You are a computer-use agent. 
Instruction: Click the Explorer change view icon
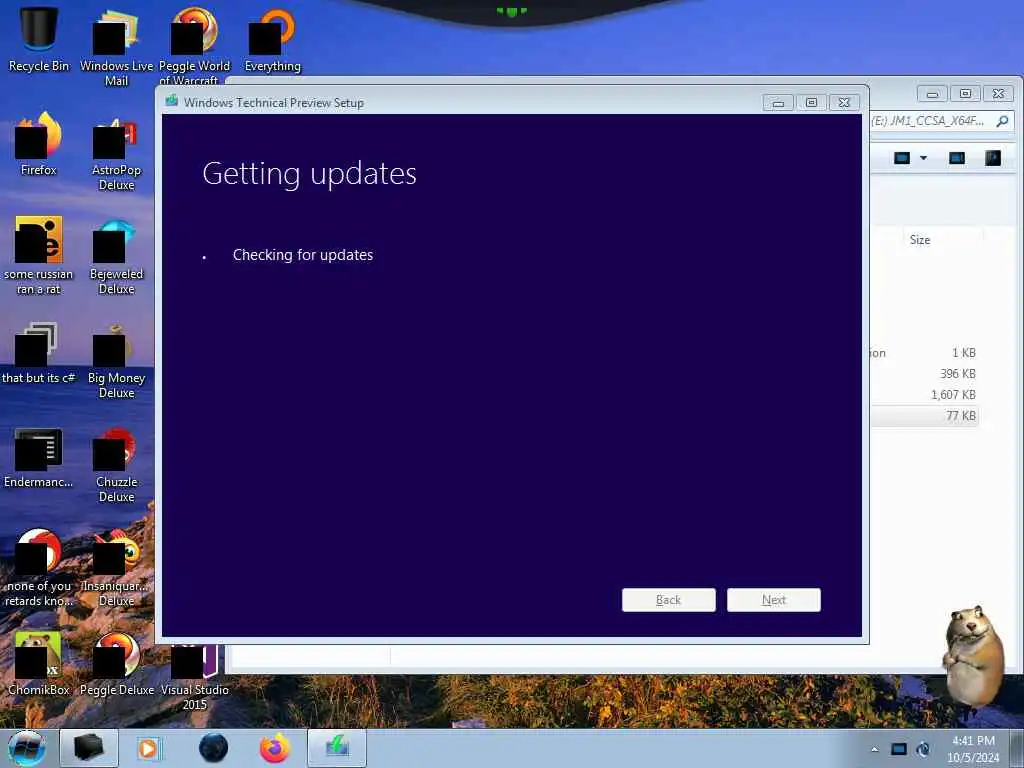click(902, 158)
